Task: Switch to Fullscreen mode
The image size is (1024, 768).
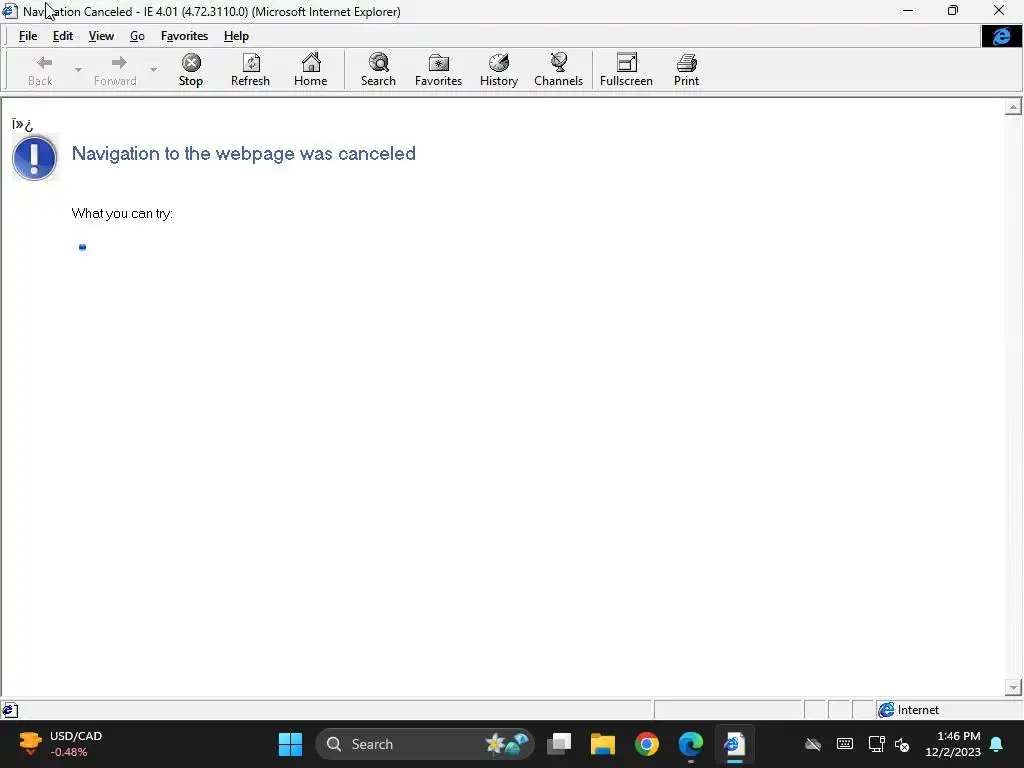Action: (x=626, y=70)
